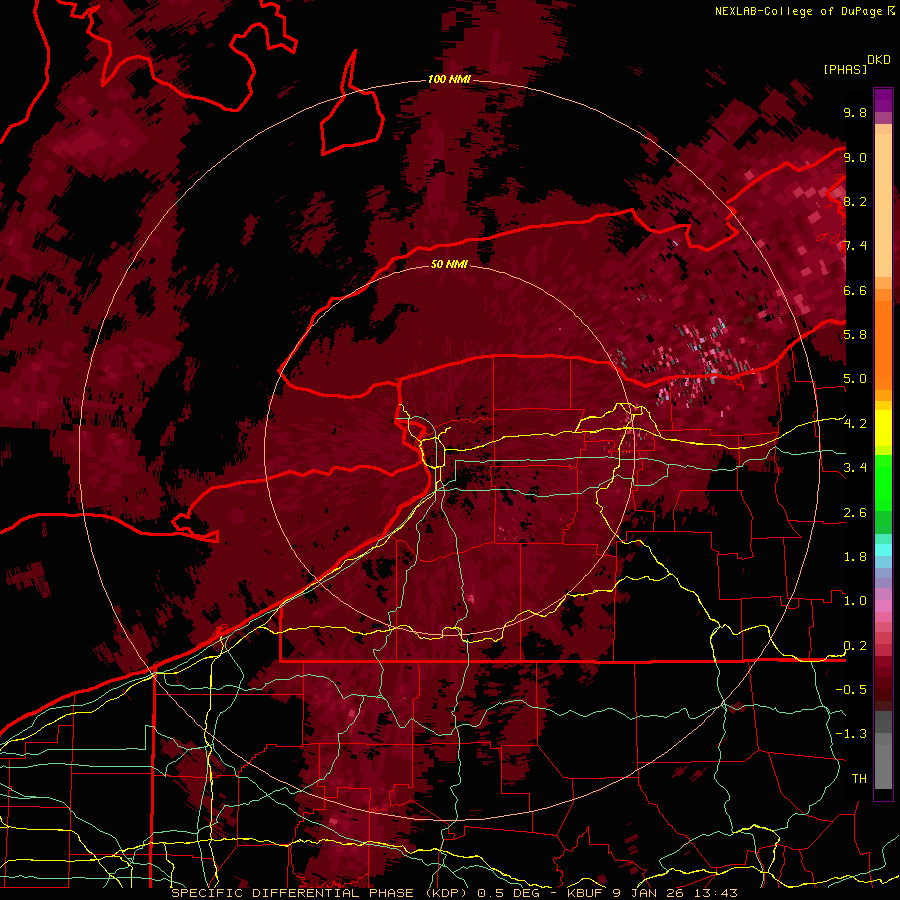Pick the 0.2 color scale value

tap(855, 646)
